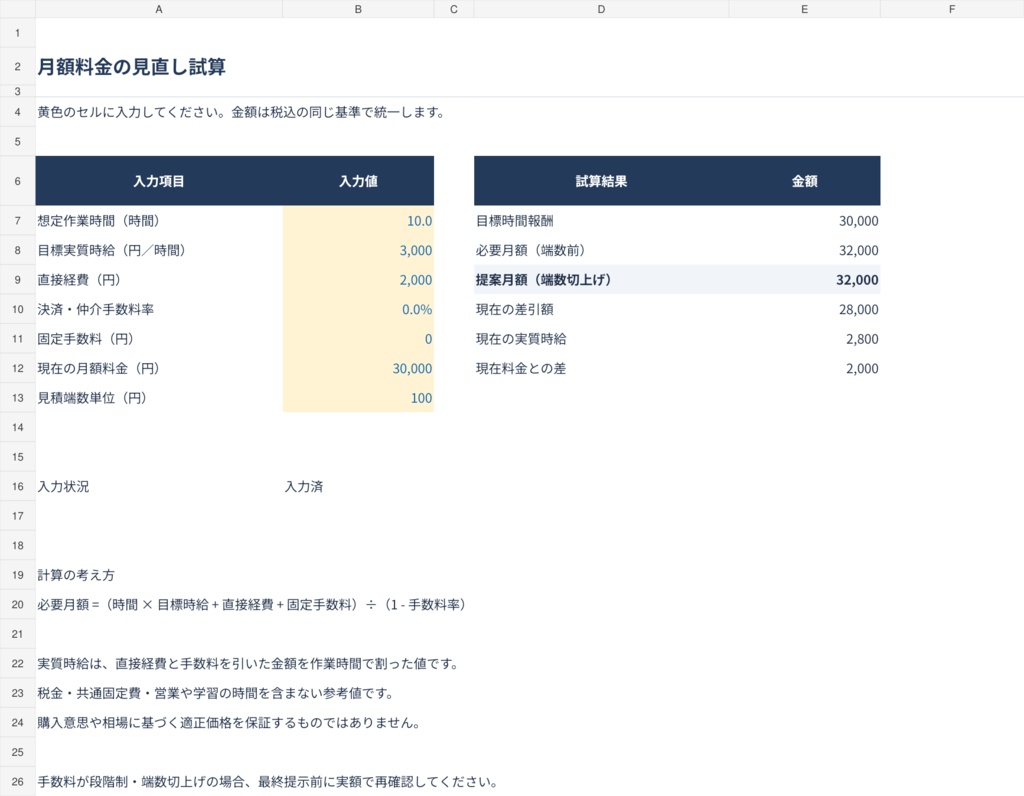
Task: Click the 入力済 status cell
Action: point(304,486)
